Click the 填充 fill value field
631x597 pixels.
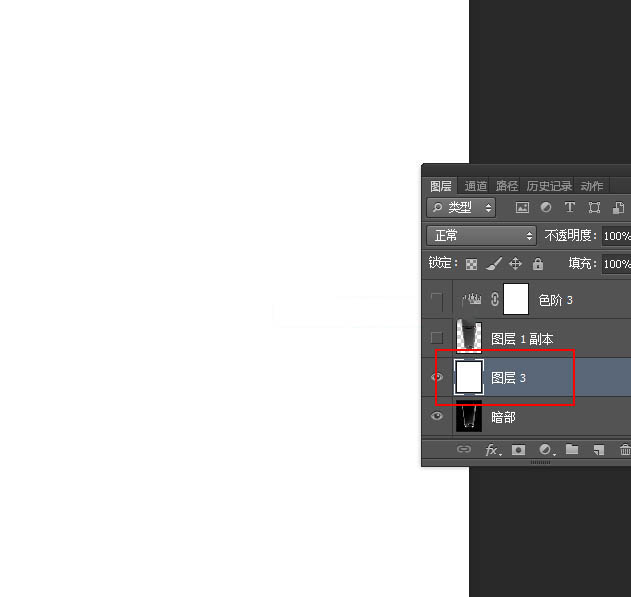point(617,264)
